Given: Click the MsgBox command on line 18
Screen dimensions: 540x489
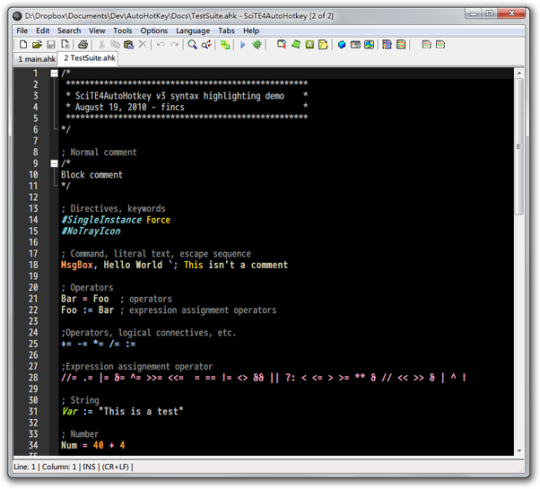Looking at the screenshot, I should pyautogui.click(x=77, y=265).
